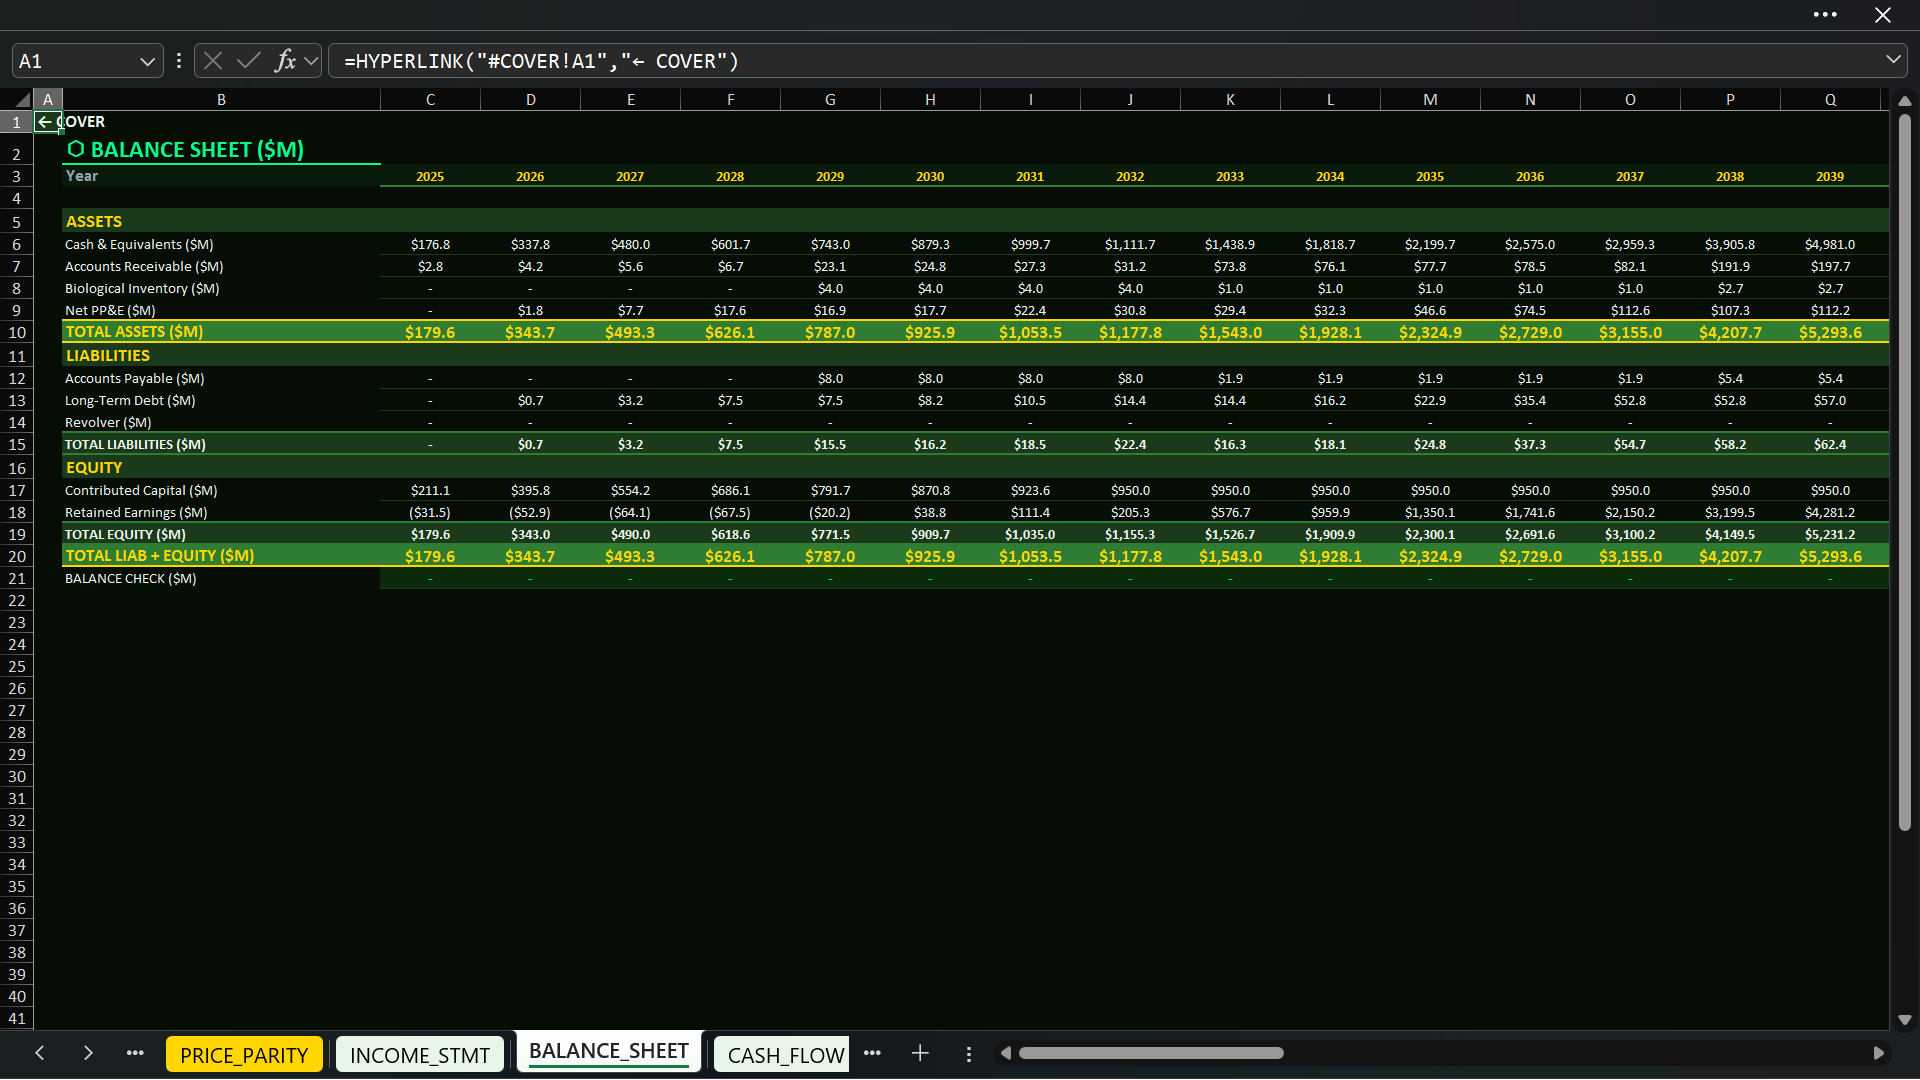1920x1080 pixels.
Task: Follow the ← COVER hyperlink in A1
Action: [x=71, y=122]
